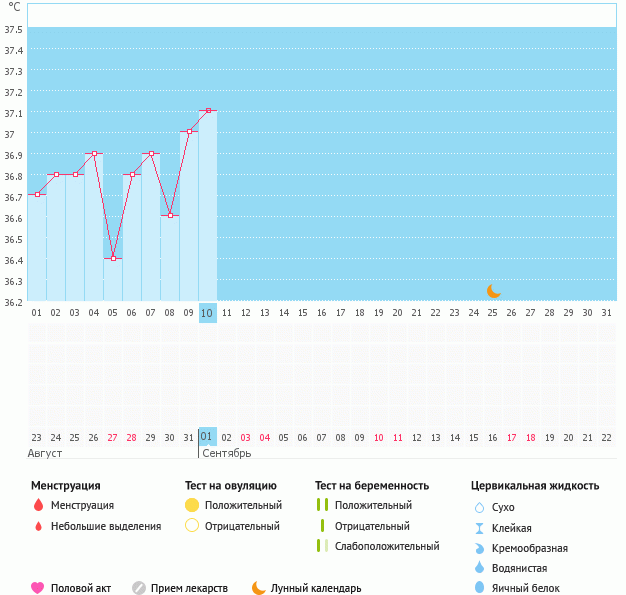Click the moon icon on chart day 25
The height and width of the screenshot is (595, 626).
pos(493,290)
